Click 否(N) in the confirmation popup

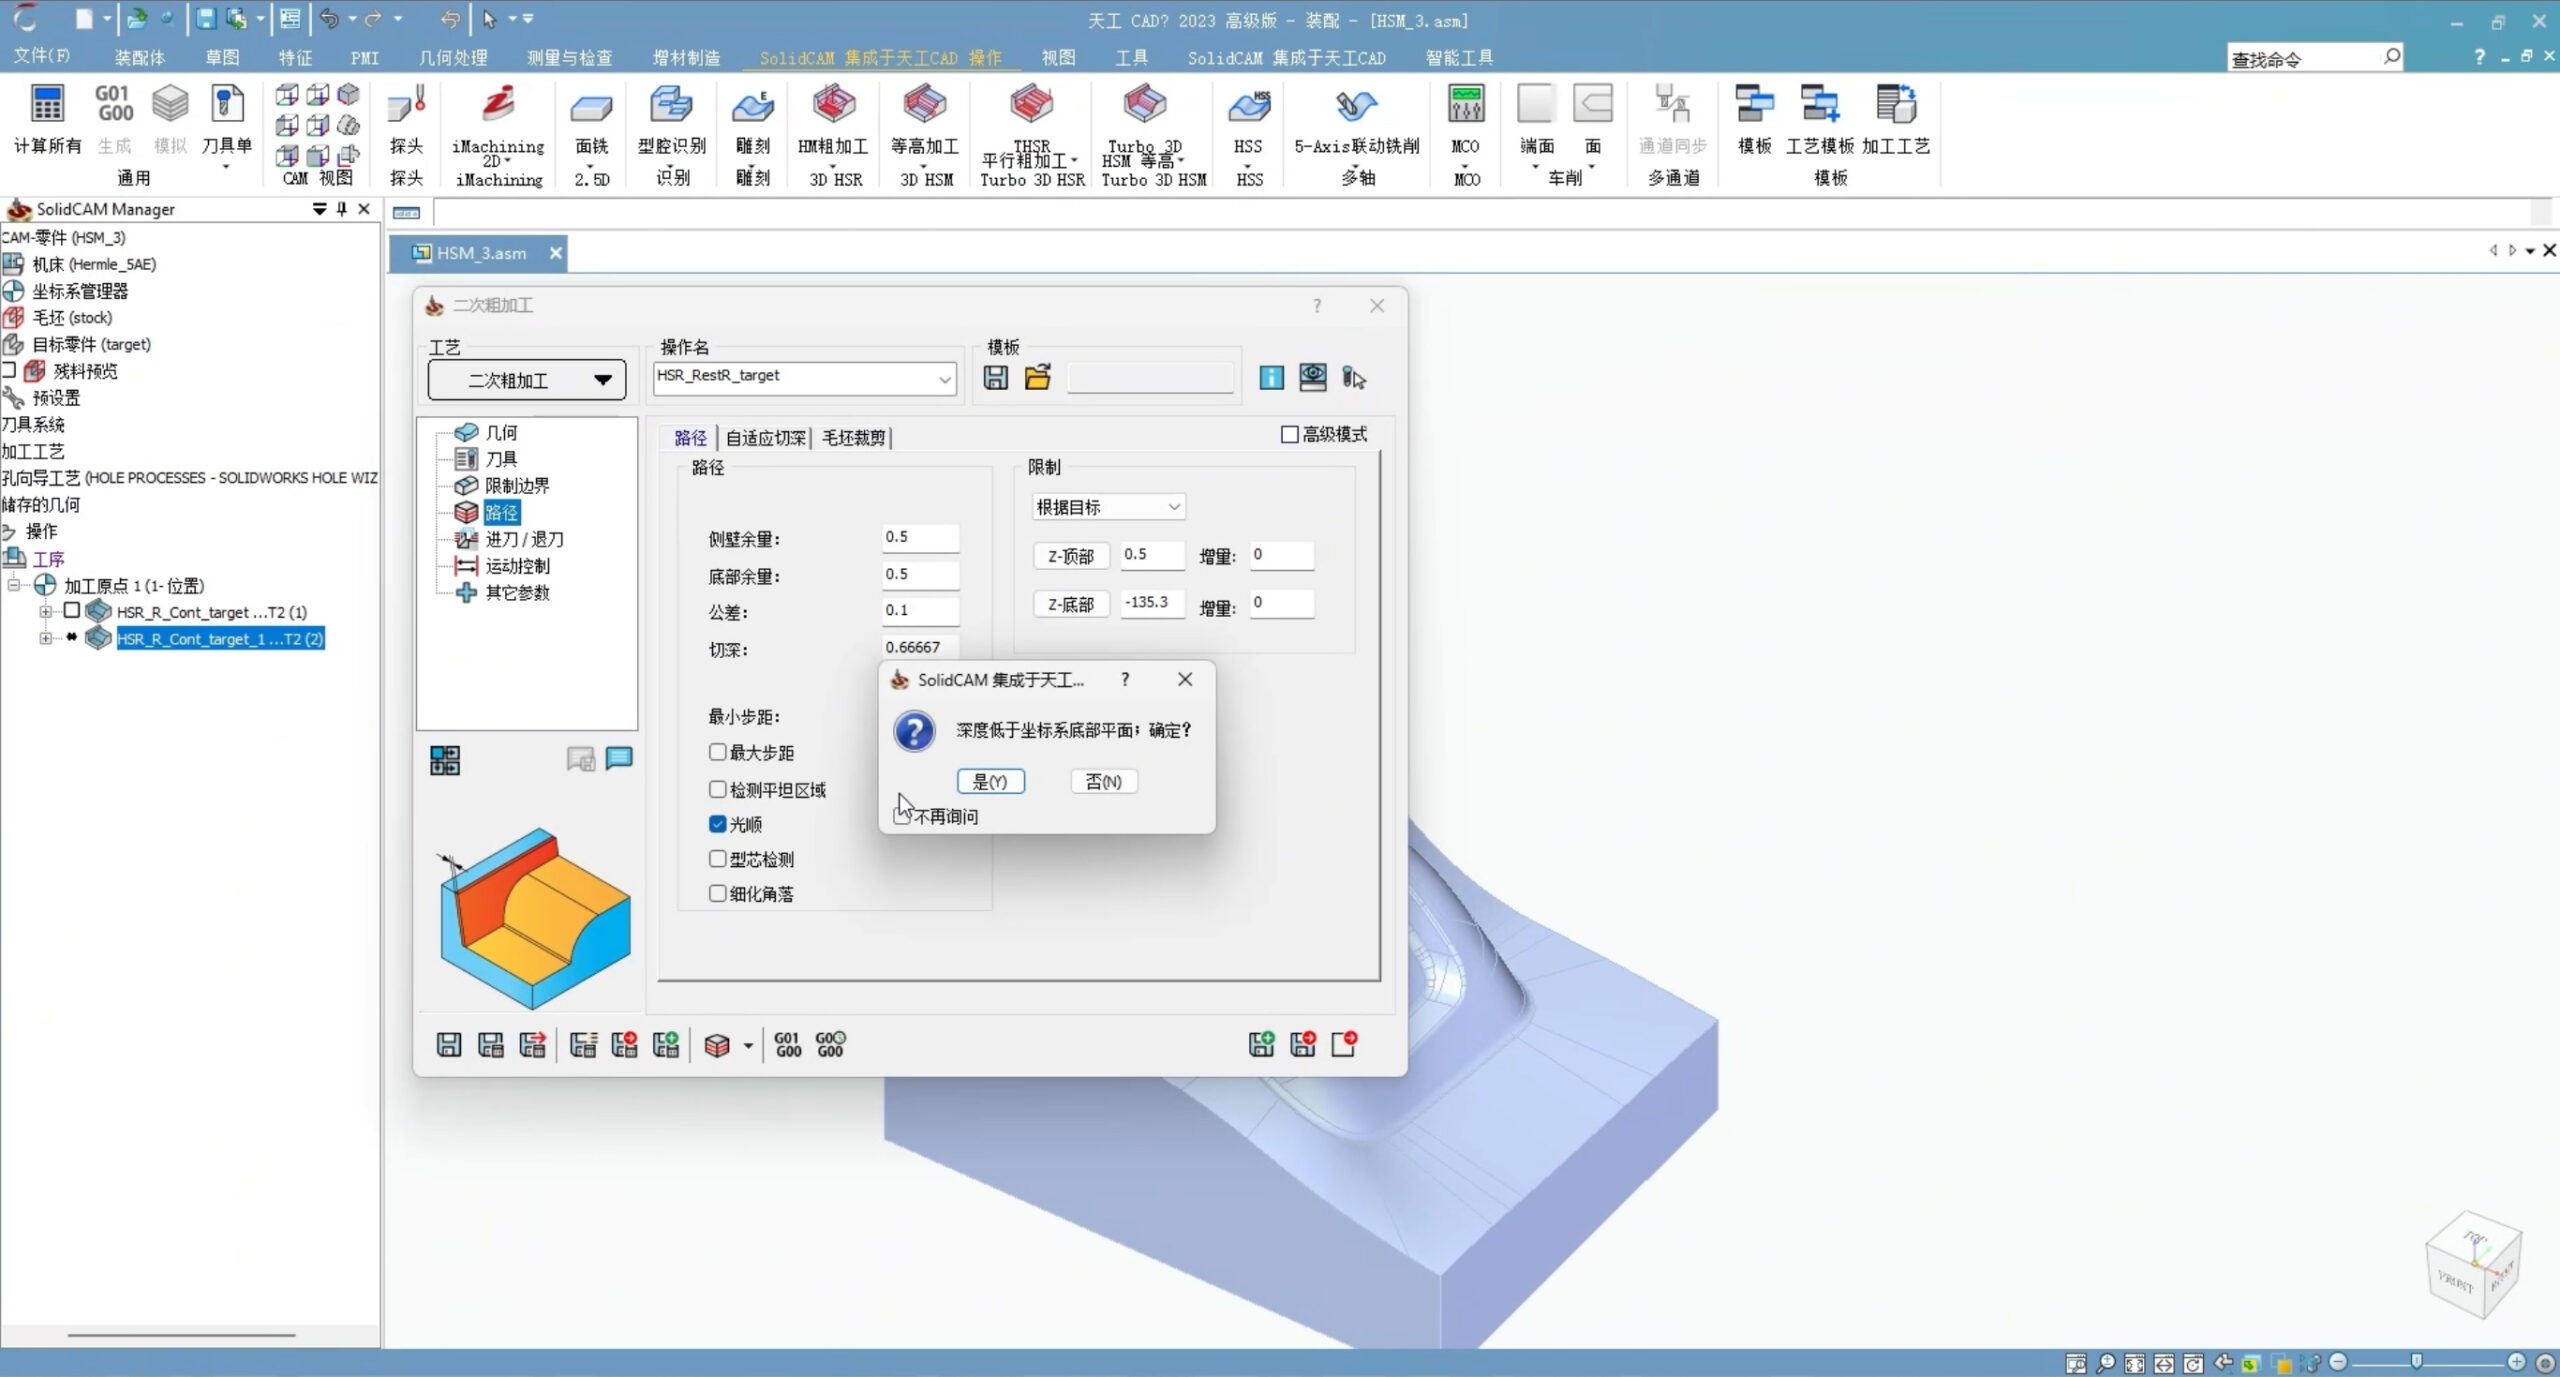1103,781
